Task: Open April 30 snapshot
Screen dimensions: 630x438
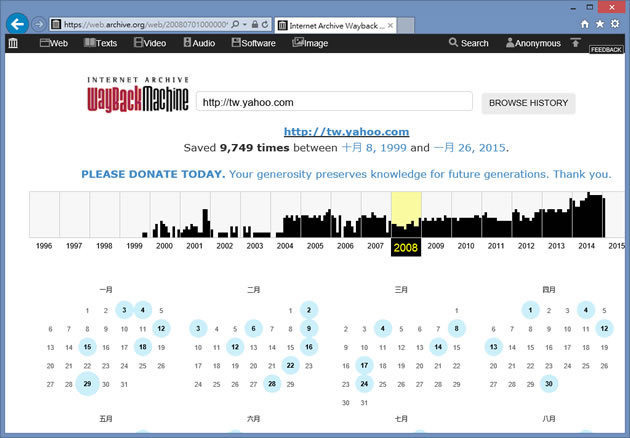Action: point(549,384)
